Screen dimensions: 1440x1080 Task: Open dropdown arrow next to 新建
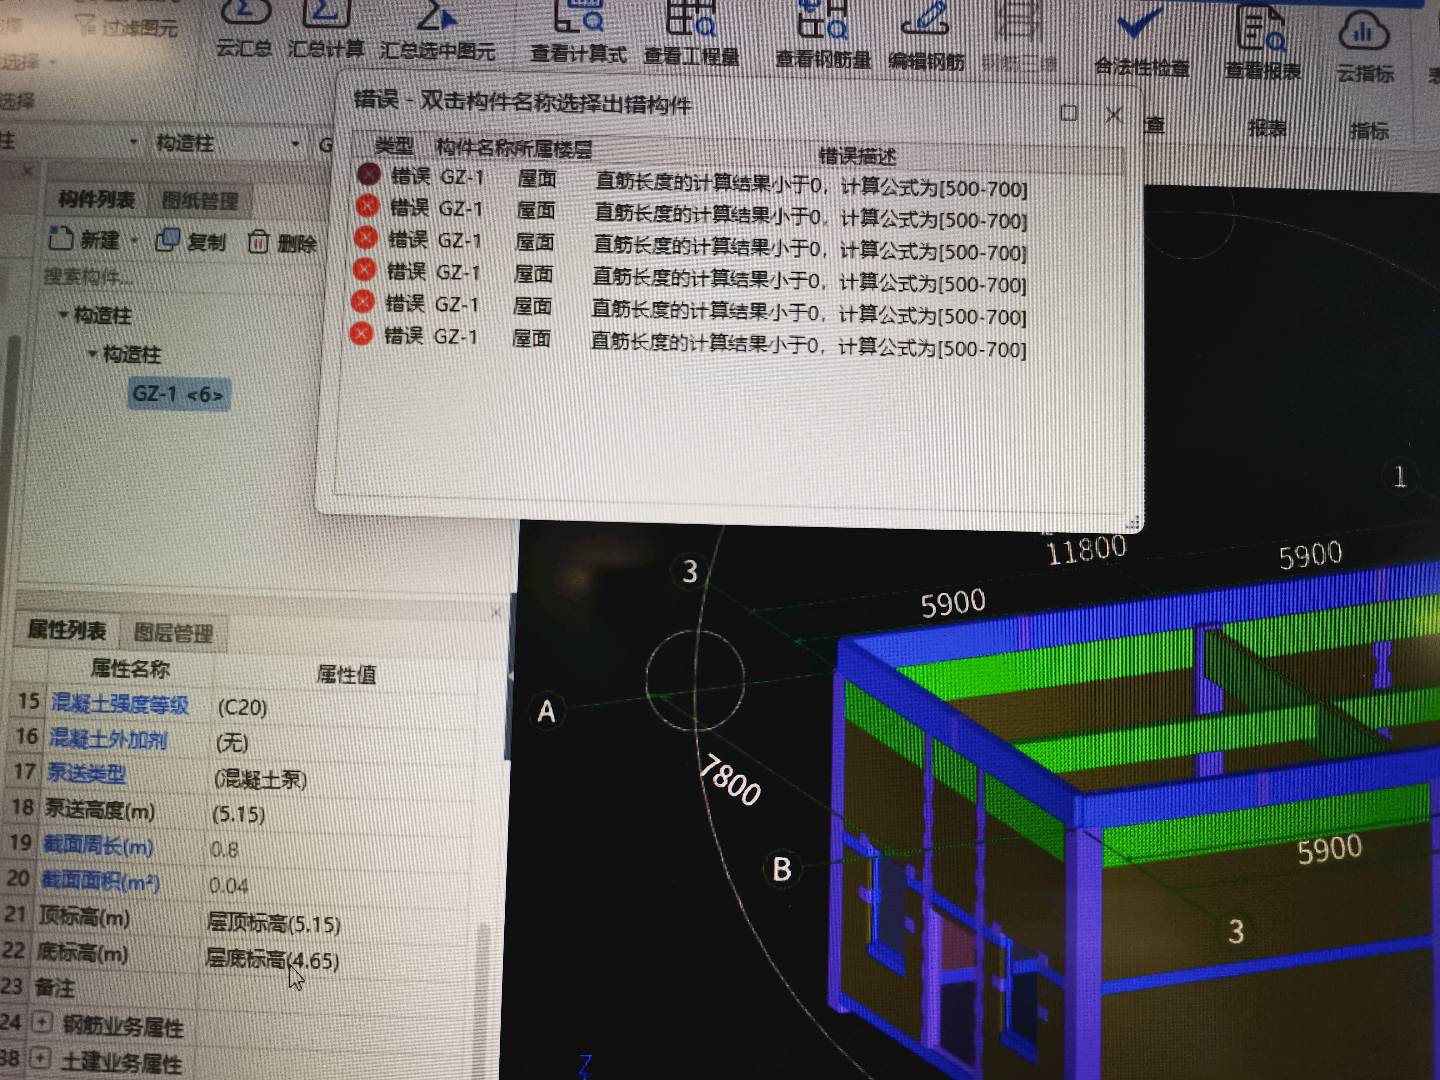click(x=134, y=241)
